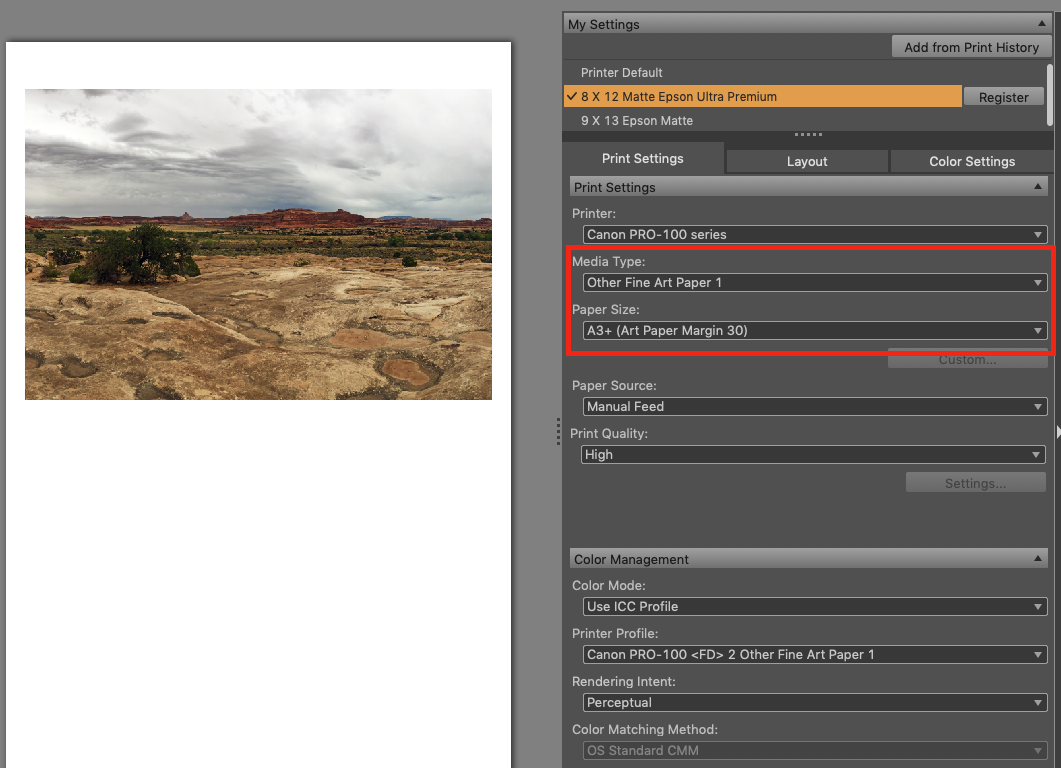
Task: Open the Printer dropdown
Action: [x=814, y=235]
